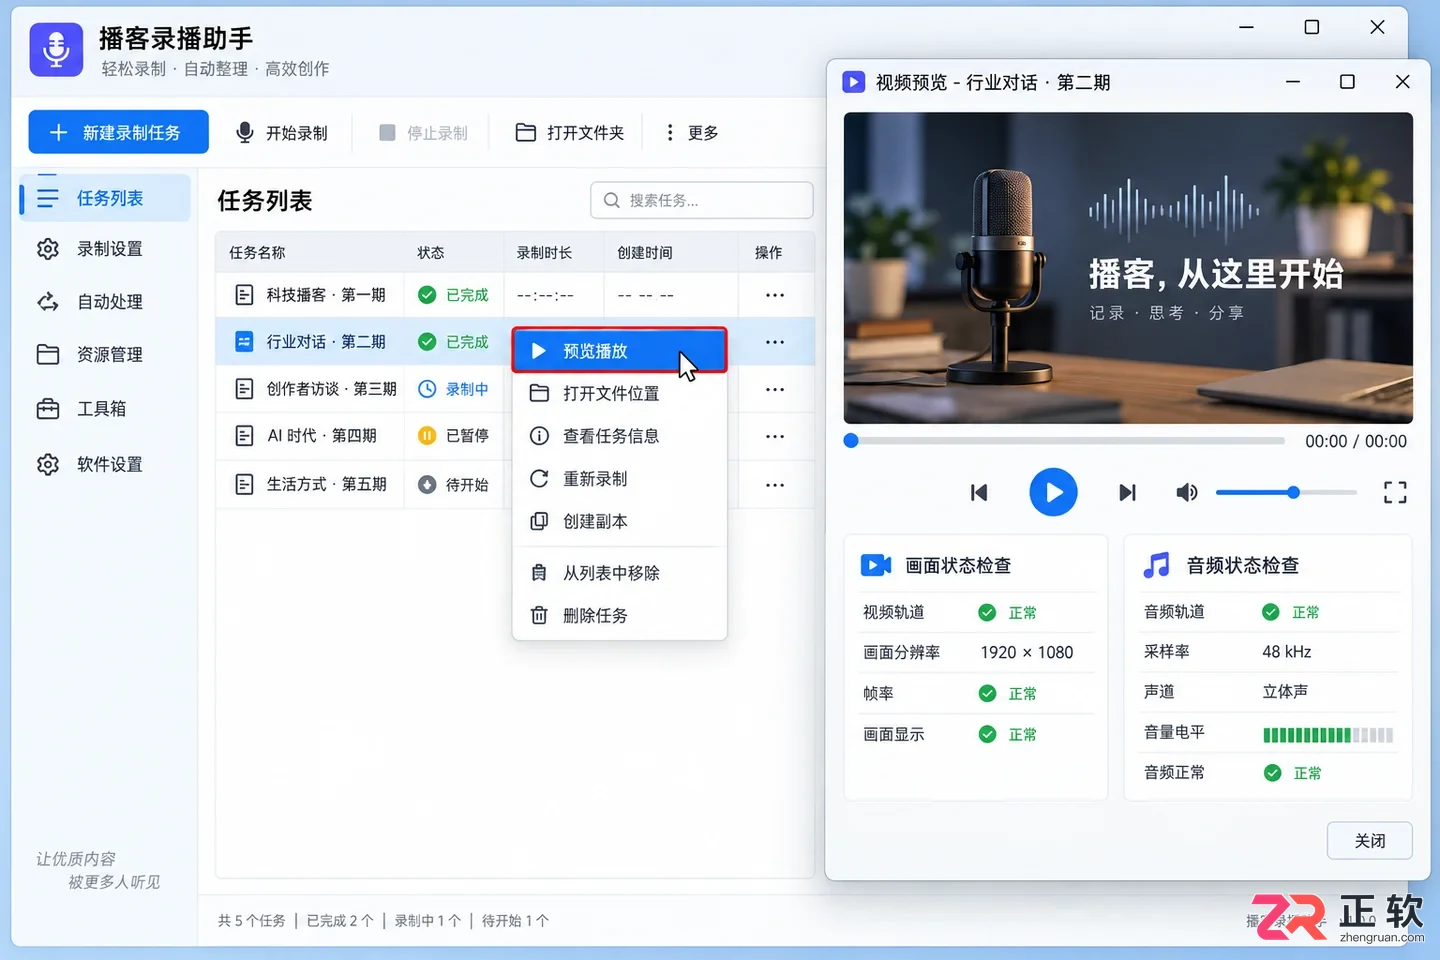
Task: Click the 软件设置 gear icon
Action: [x=48, y=465]
